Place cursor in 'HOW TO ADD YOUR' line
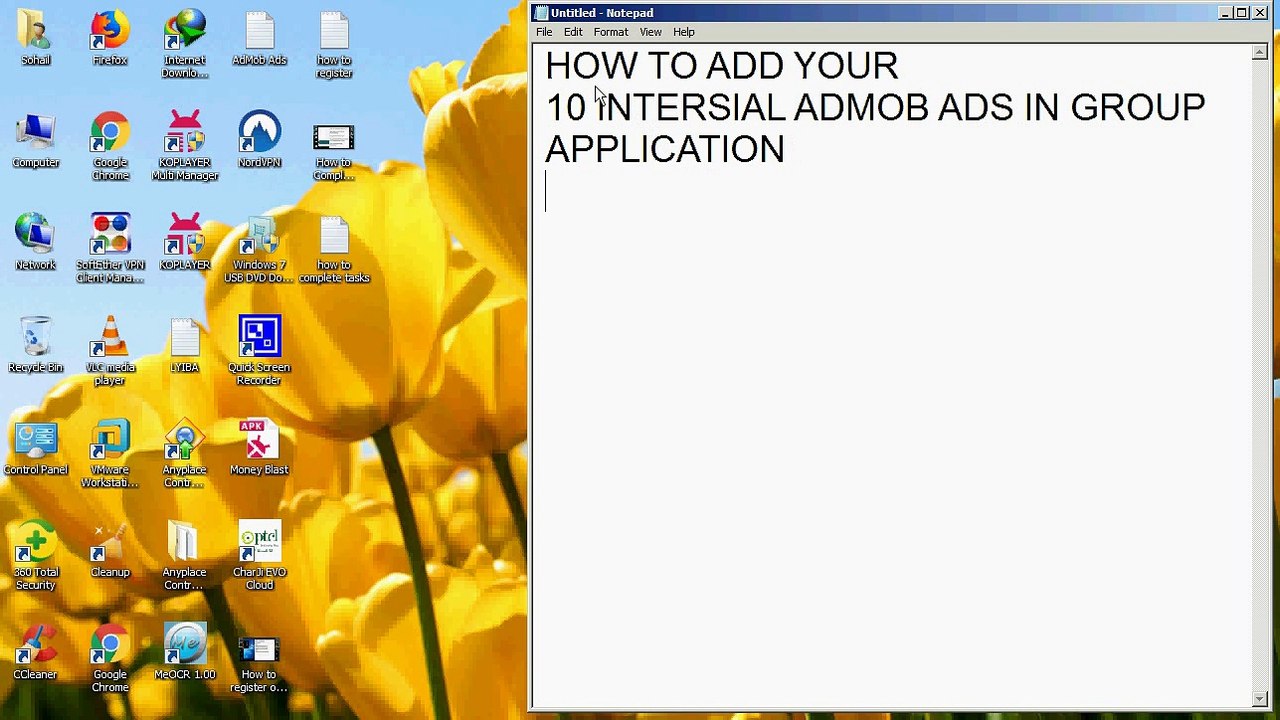The height and width of the screenshot is (720, 1280). tap(722, 66)
